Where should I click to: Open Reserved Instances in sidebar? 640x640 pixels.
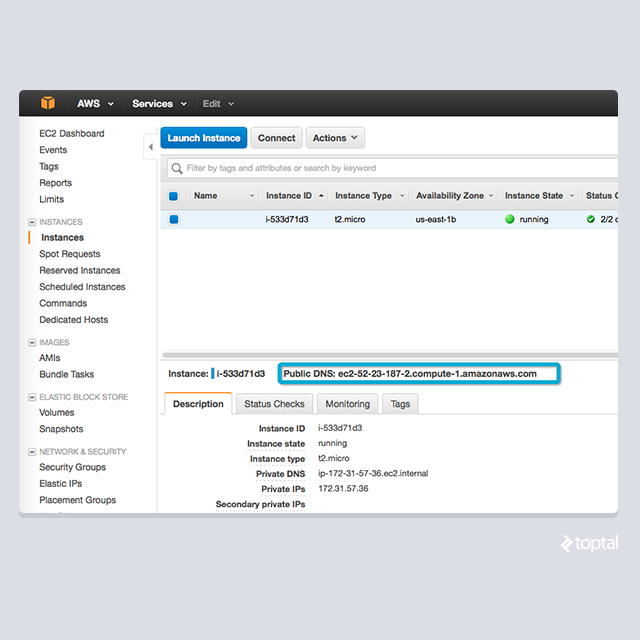tap(80, 270)
